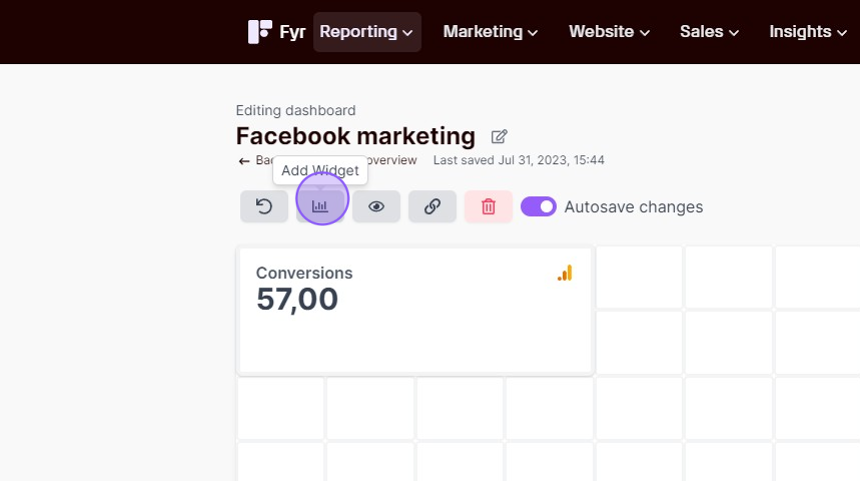This screenshot has height=481, width=860.
Task: Click the undo changes icon button
Action: (264, 207)
